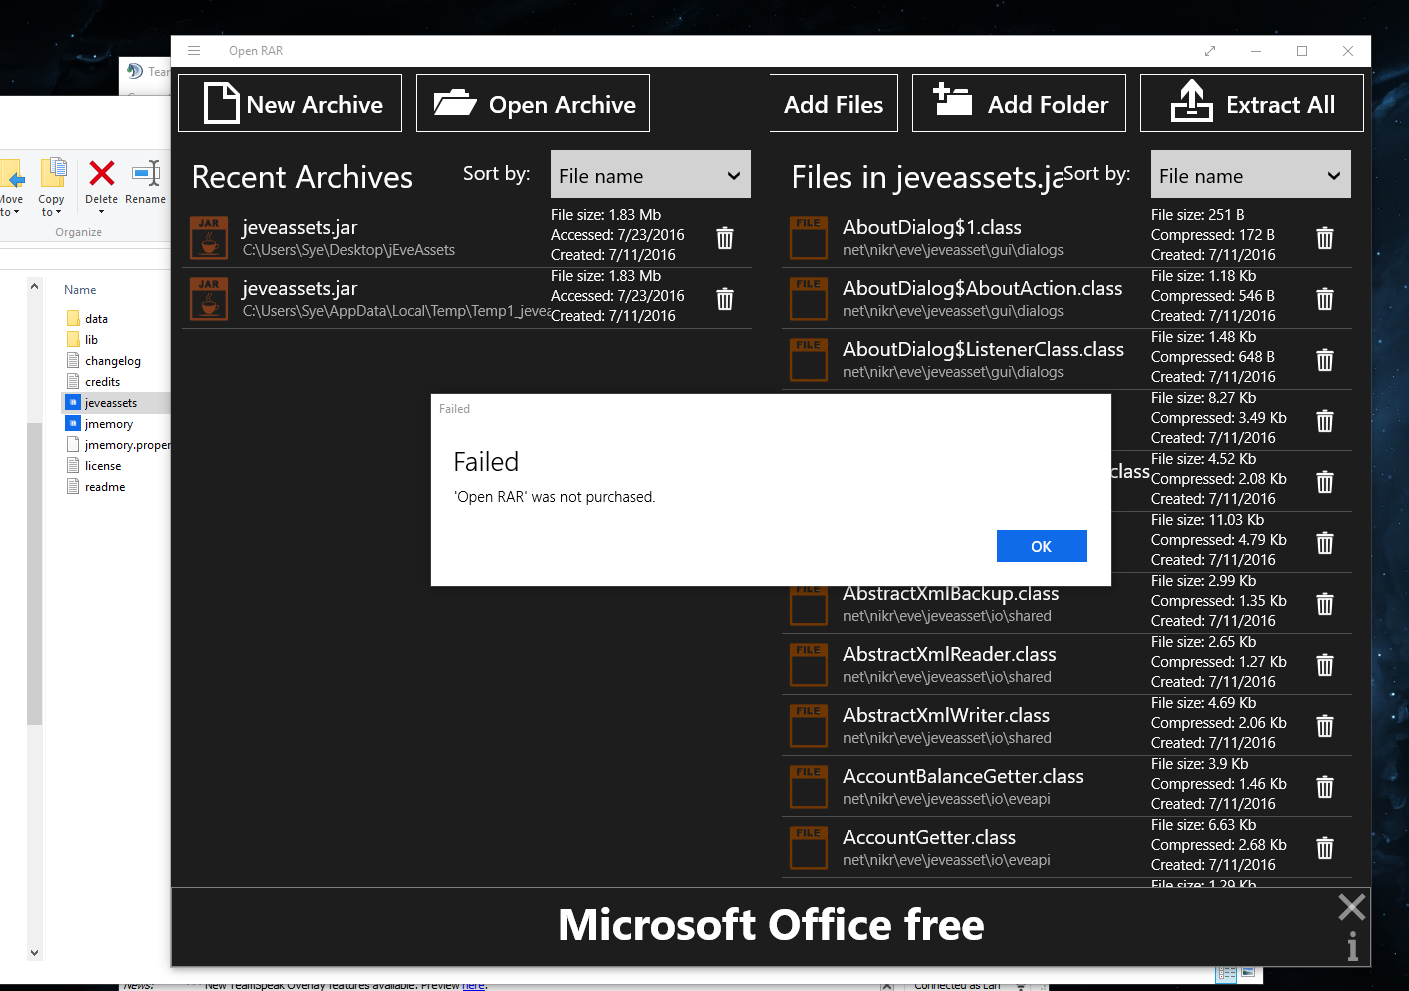
Task: Click the Extract All button
Action: 1252,103
